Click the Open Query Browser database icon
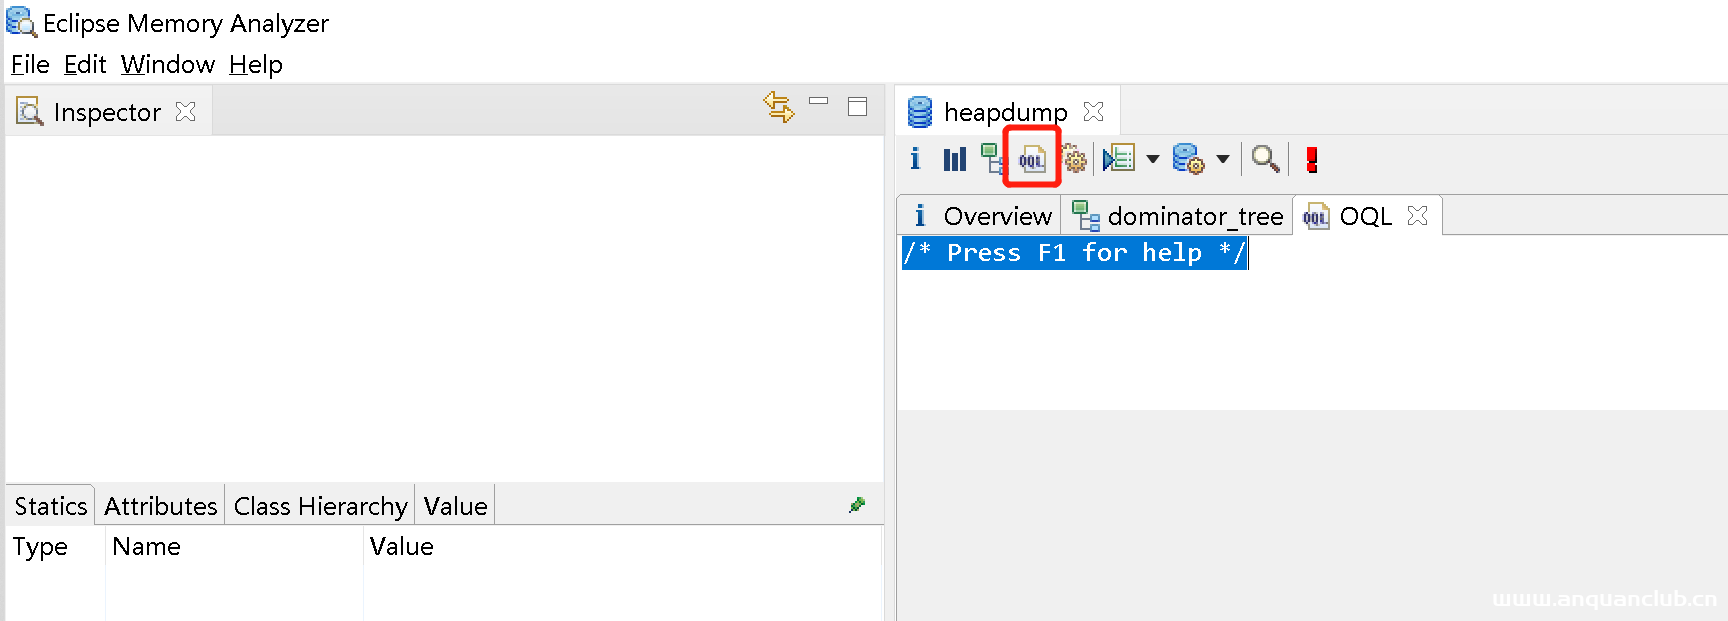Screen dimensions: 1728x621 (1187, 159)
